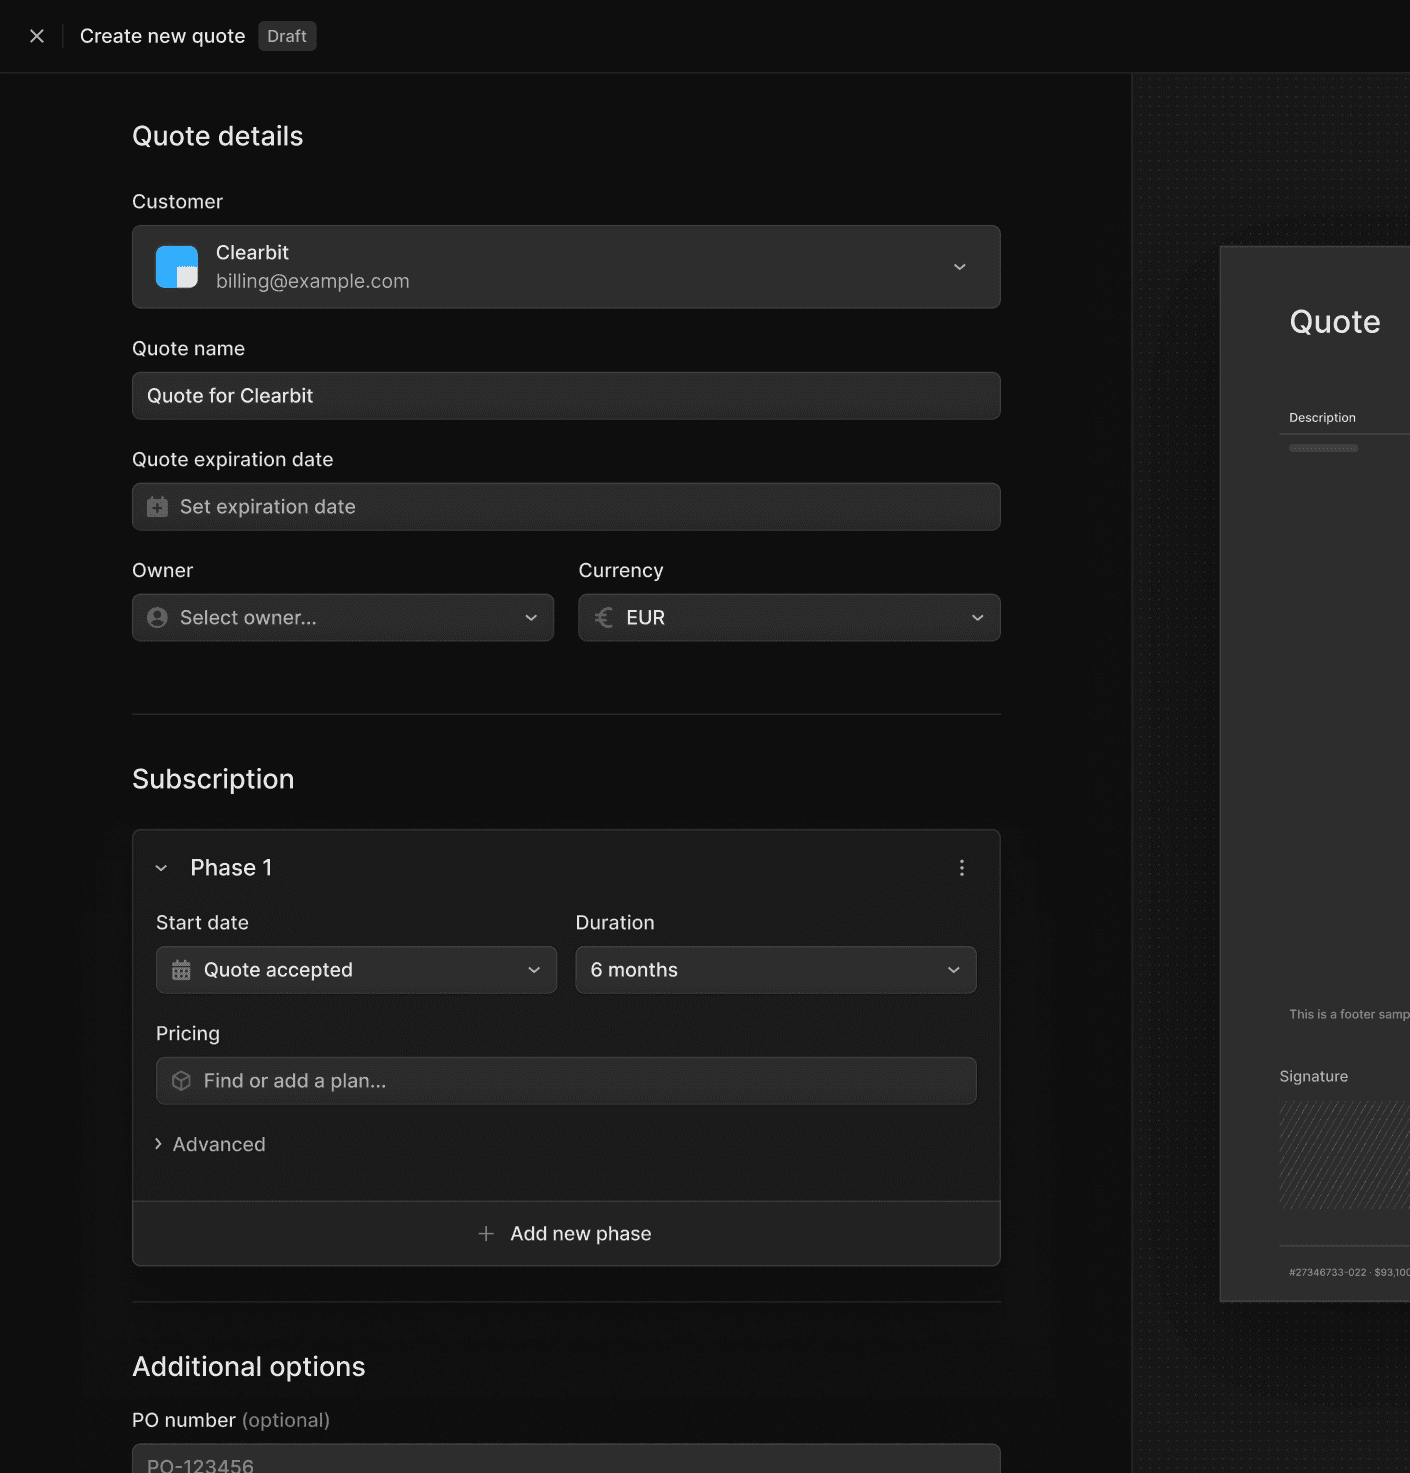Click the Quote details heading
Screen dimensions: 1410x1473
coord(218,136)
